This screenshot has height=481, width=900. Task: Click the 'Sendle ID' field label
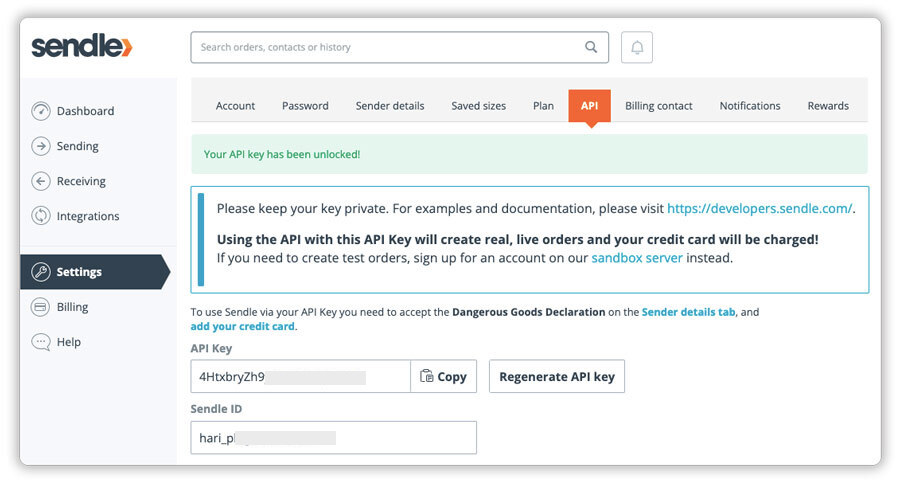click(x=216, y=409)
